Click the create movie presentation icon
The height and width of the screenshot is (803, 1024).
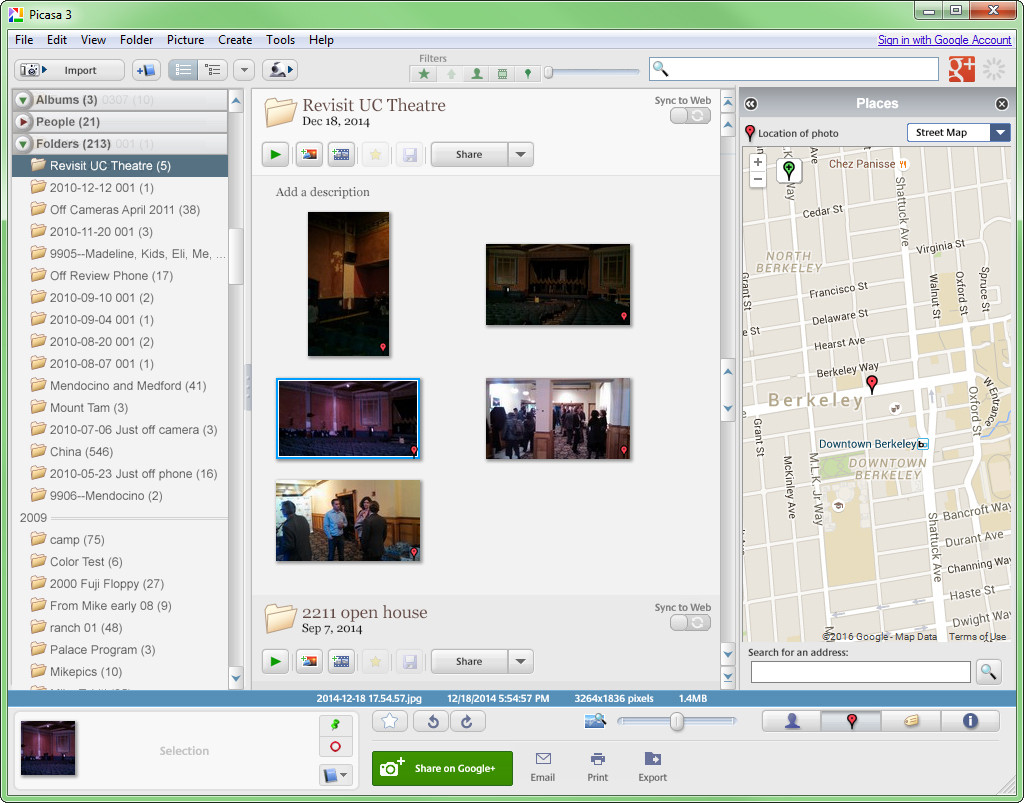click(342, 155)
